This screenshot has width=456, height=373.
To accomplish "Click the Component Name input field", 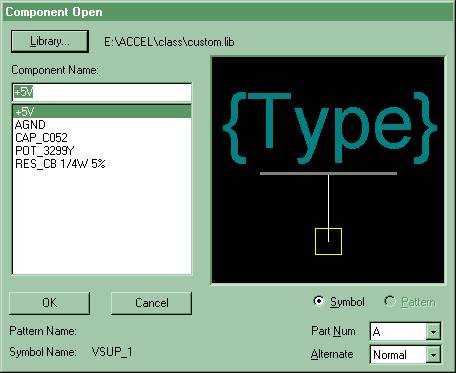I will pyautogui.click(x=102, y=92).
